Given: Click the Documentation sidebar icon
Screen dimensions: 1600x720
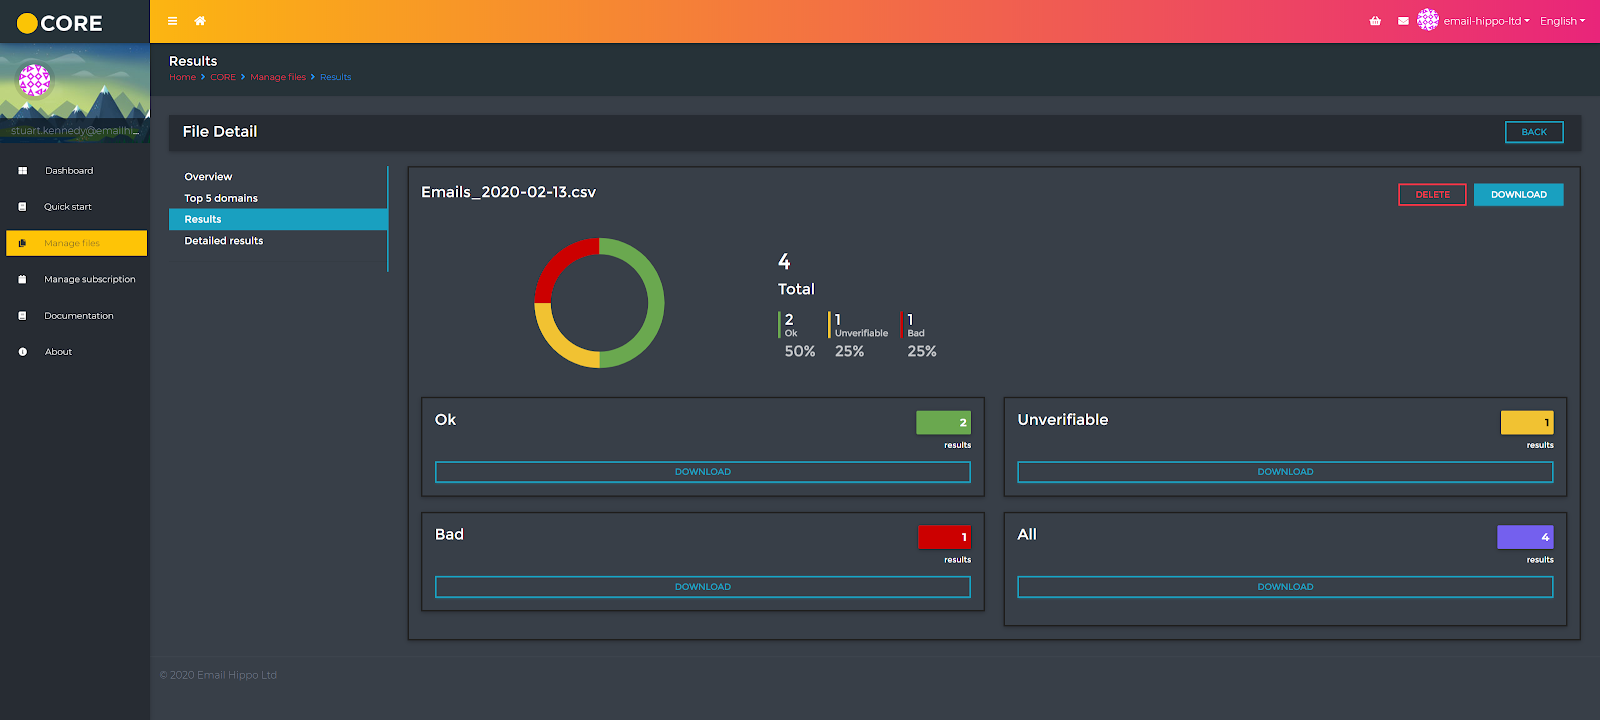Looking at the screenshot, I should pos(22,316).
